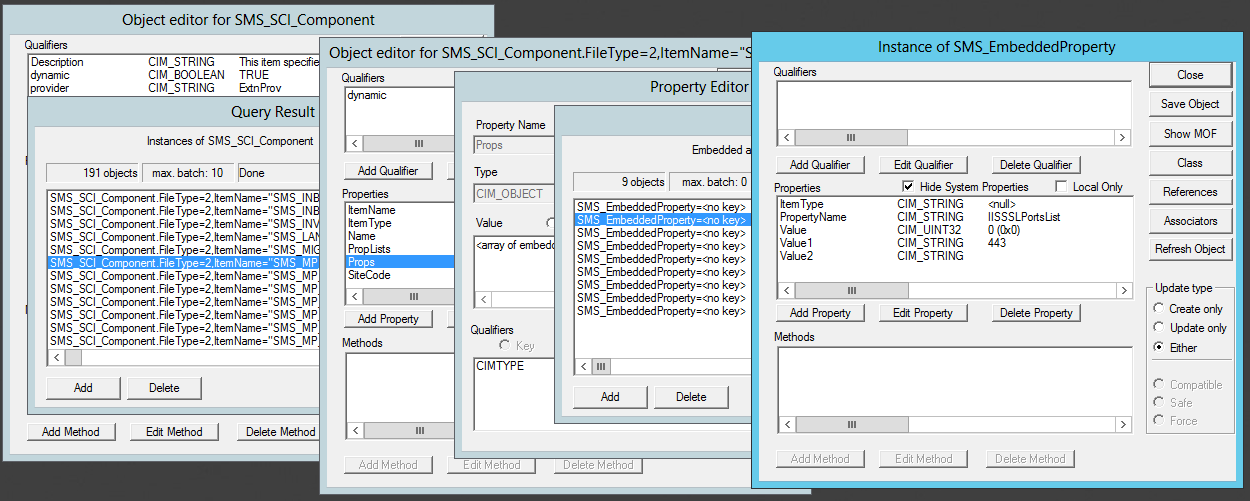Click the References button

pyautogui.click(x=1190, y=191)
